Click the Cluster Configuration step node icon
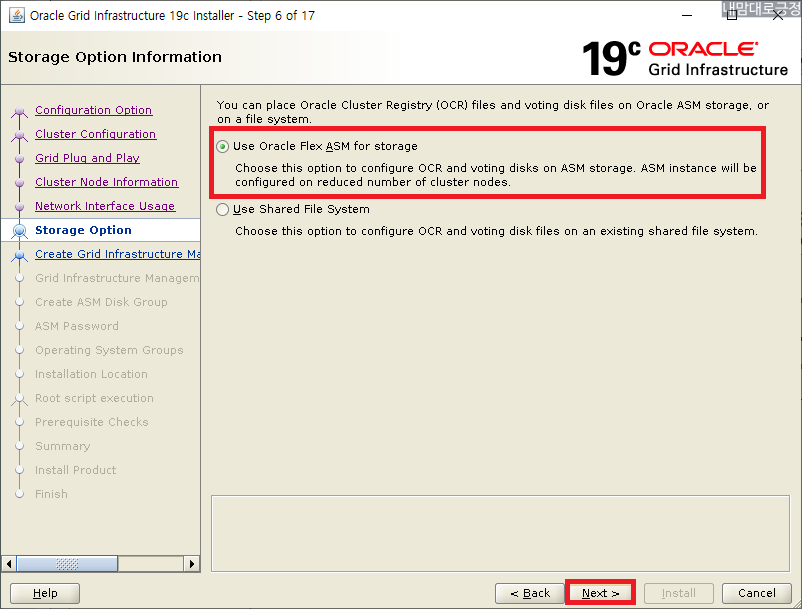Screen dimensions: 802x609 [19, 135]
